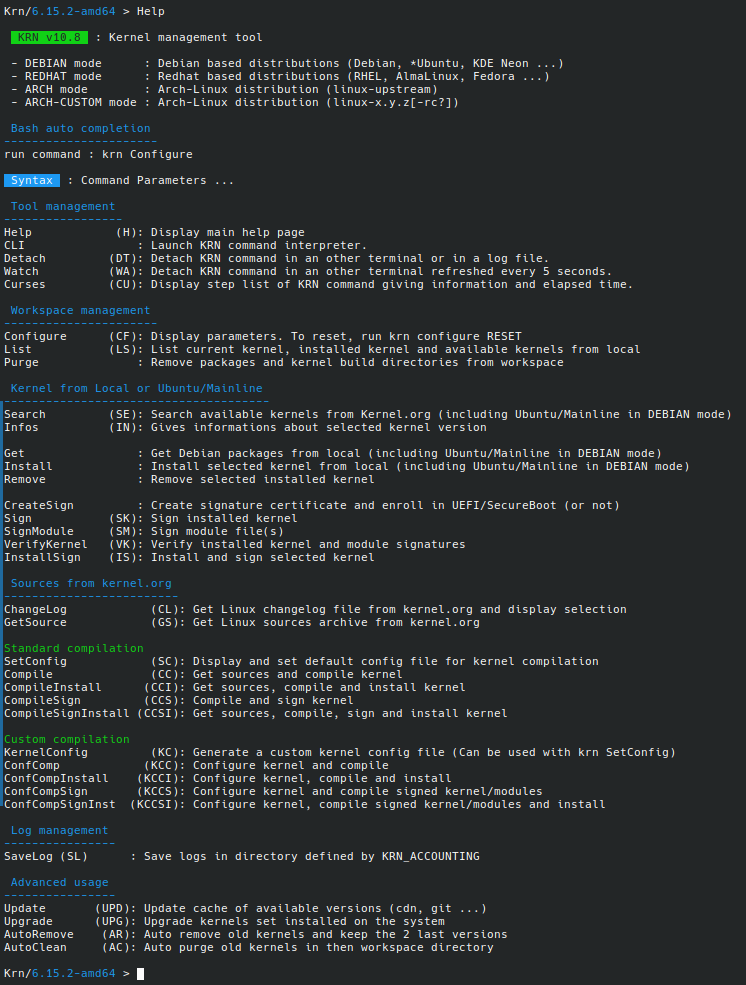Click the 'Workspace management' section heading
746x985 pixels.
(80, 310)
